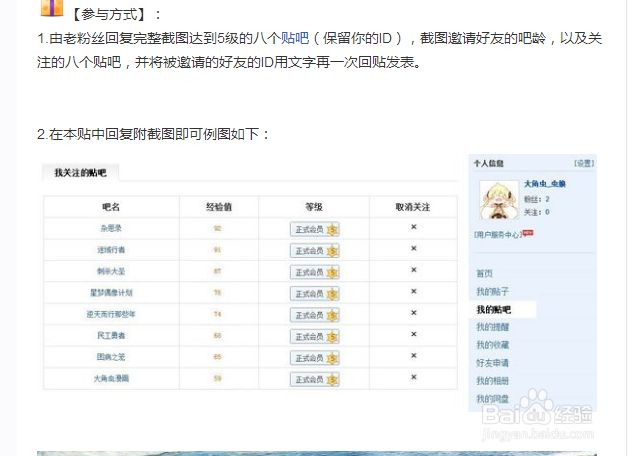Click the unfollow × in the 76-experience row
Screen dimensions: 628x456
pos(414,291)
